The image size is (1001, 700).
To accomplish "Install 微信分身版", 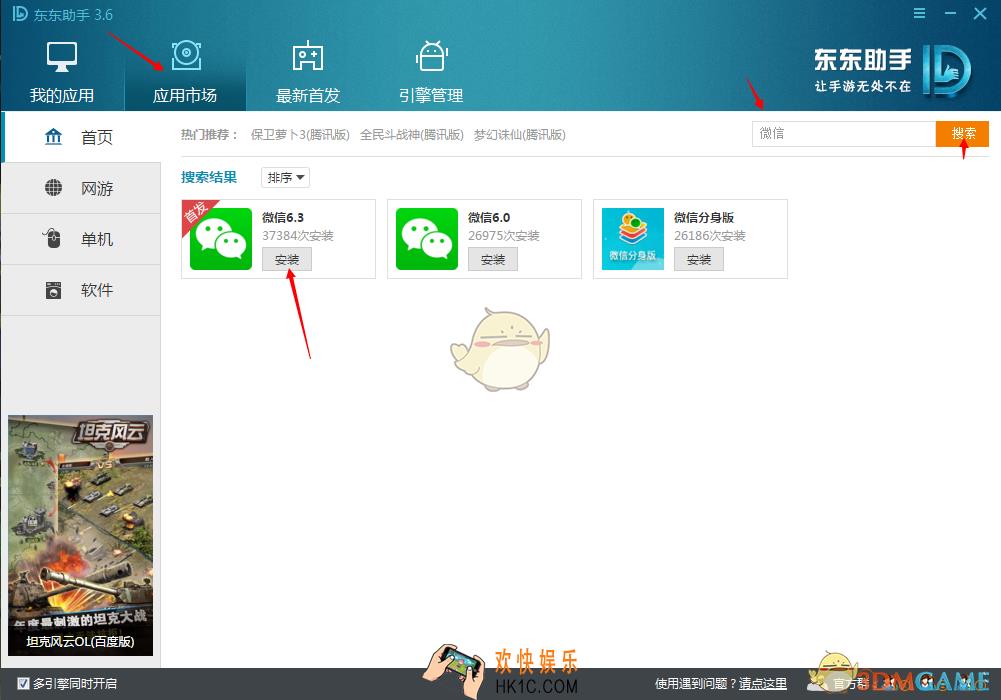I will pyautogui.click(x=699, y=260).
